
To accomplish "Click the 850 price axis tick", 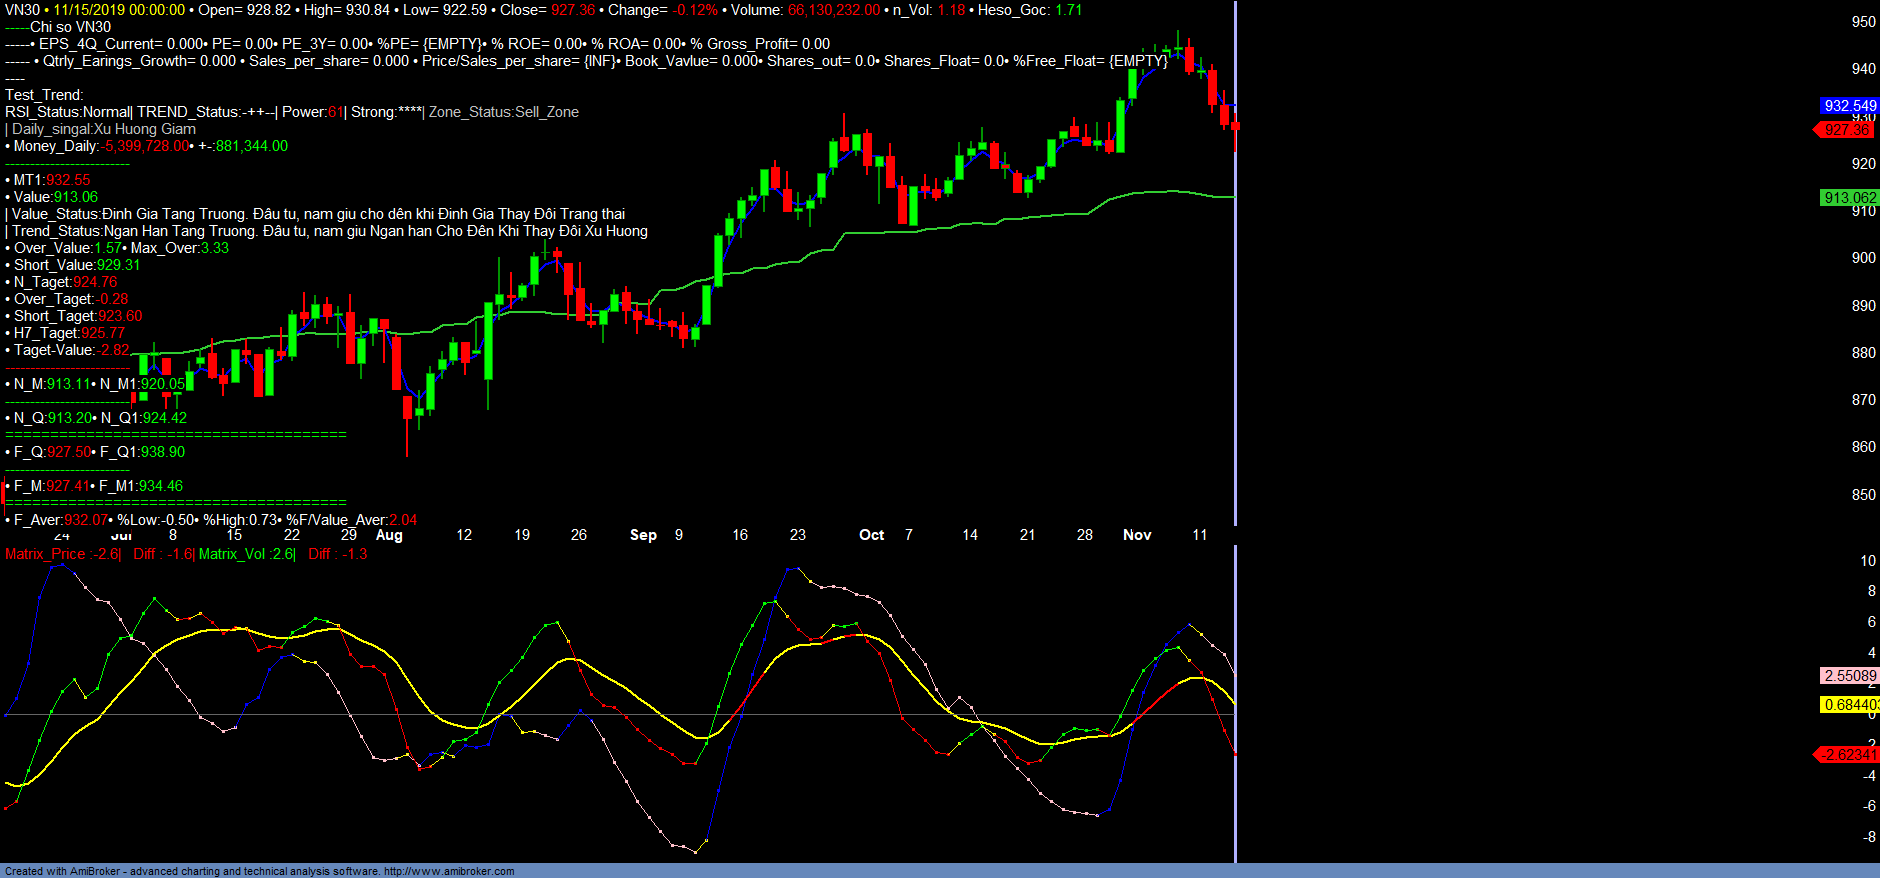I will tap(1863, 495).
